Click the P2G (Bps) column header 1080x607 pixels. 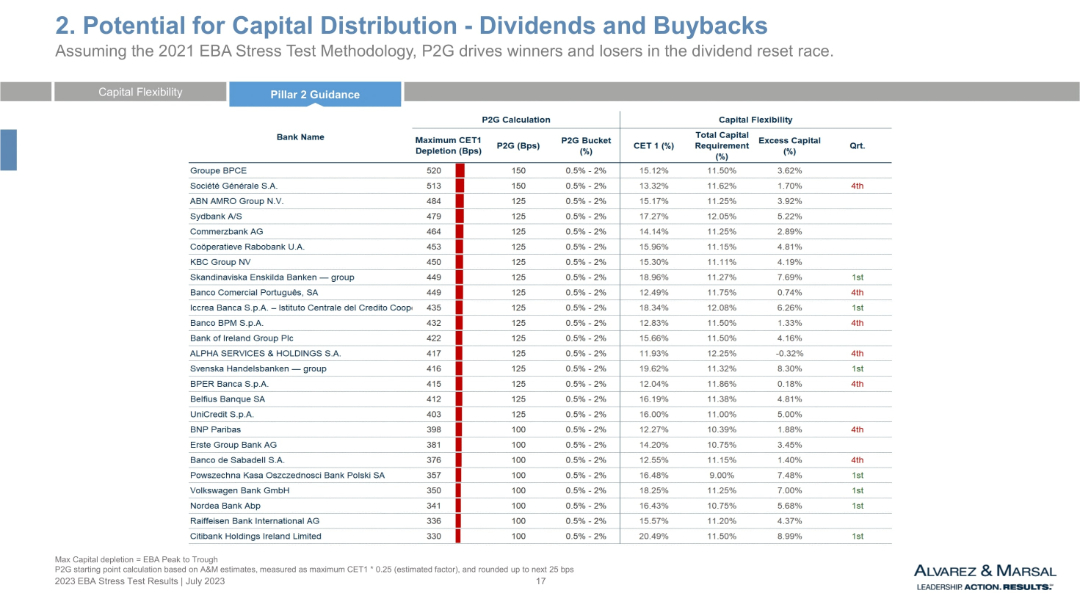point(518,146)
